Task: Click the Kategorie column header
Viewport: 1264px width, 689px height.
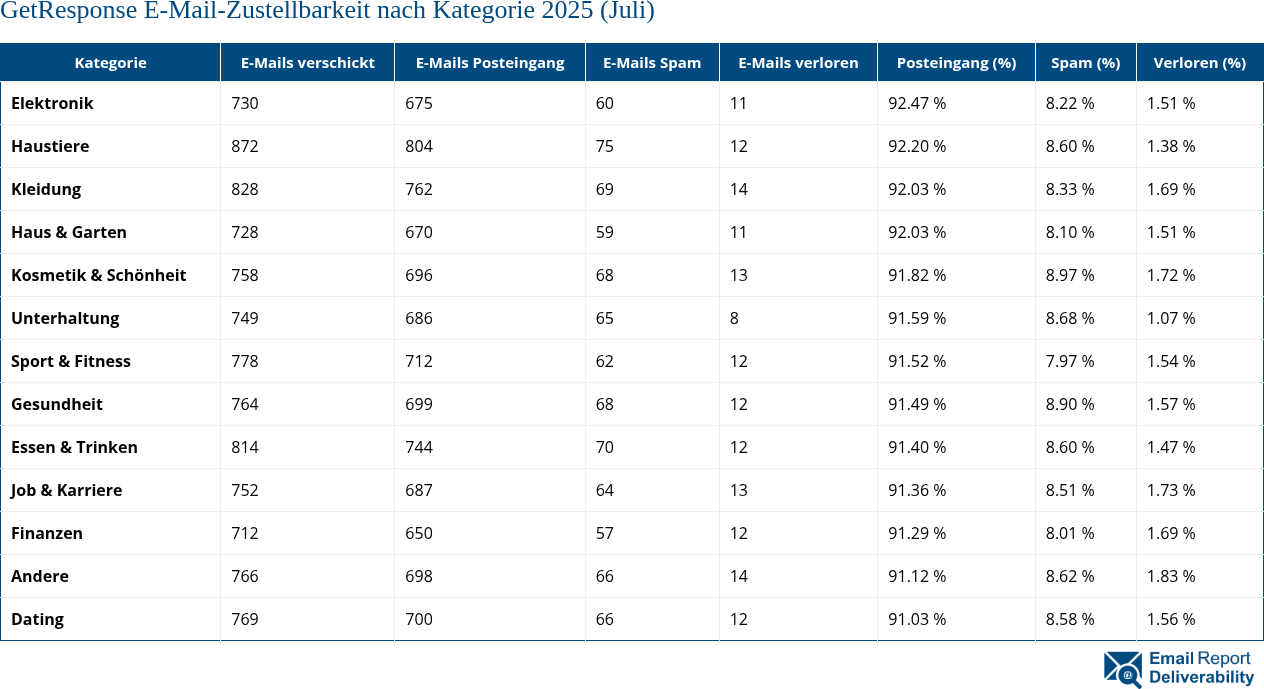Action: click(x=110, y=62)
